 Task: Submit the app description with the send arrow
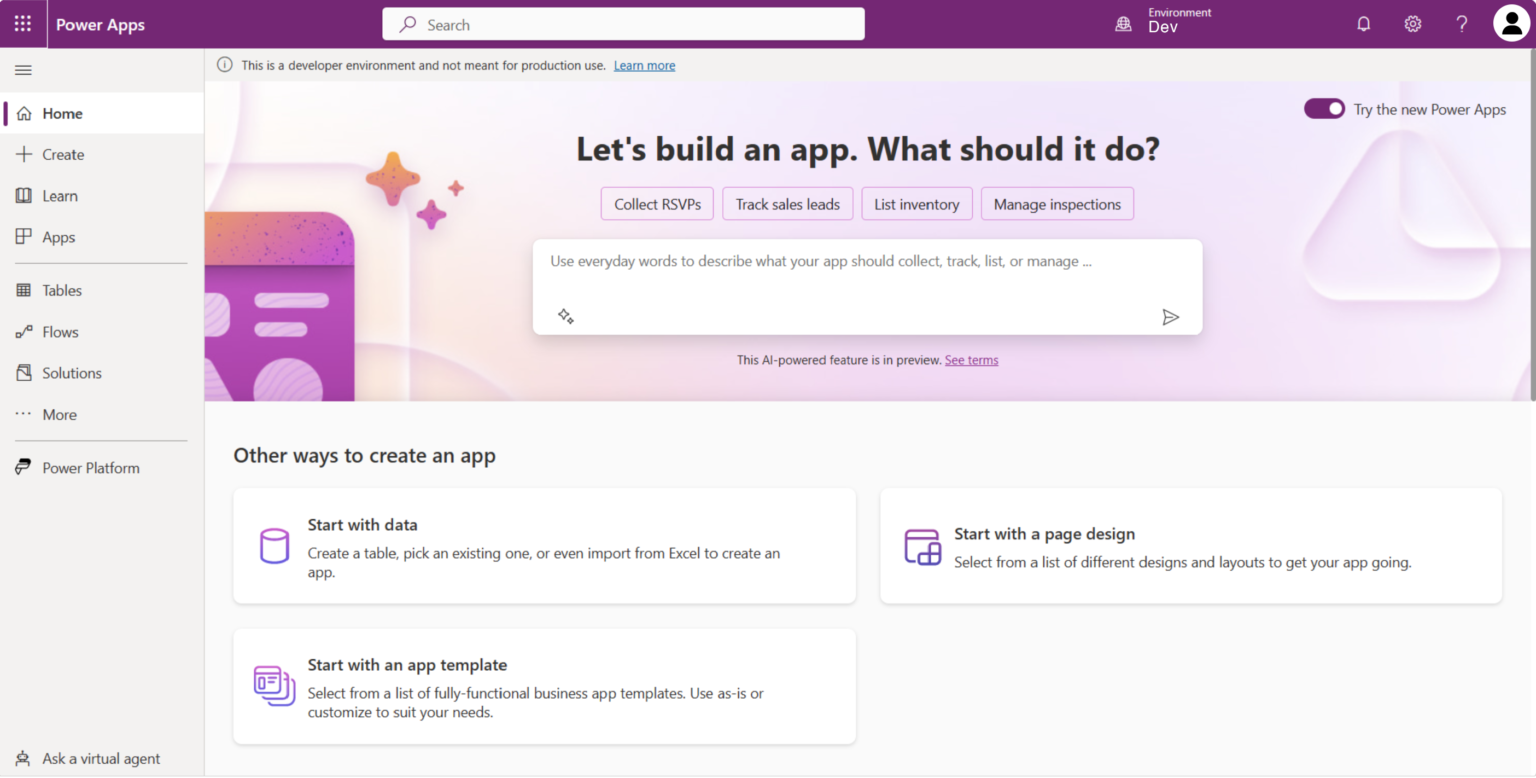[x=1170, y=317]
